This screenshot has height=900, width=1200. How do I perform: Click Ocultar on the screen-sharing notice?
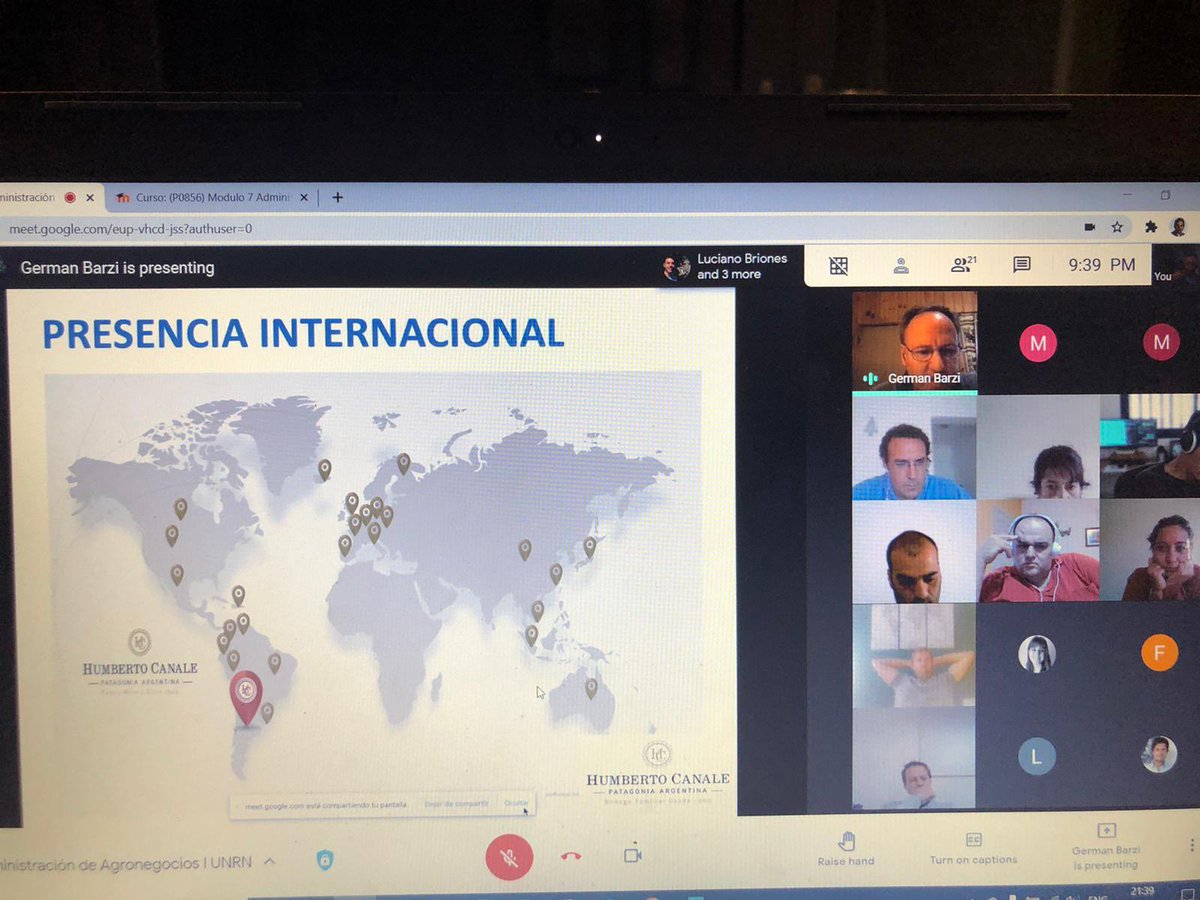pyautogui.click(x=516, y=803)
